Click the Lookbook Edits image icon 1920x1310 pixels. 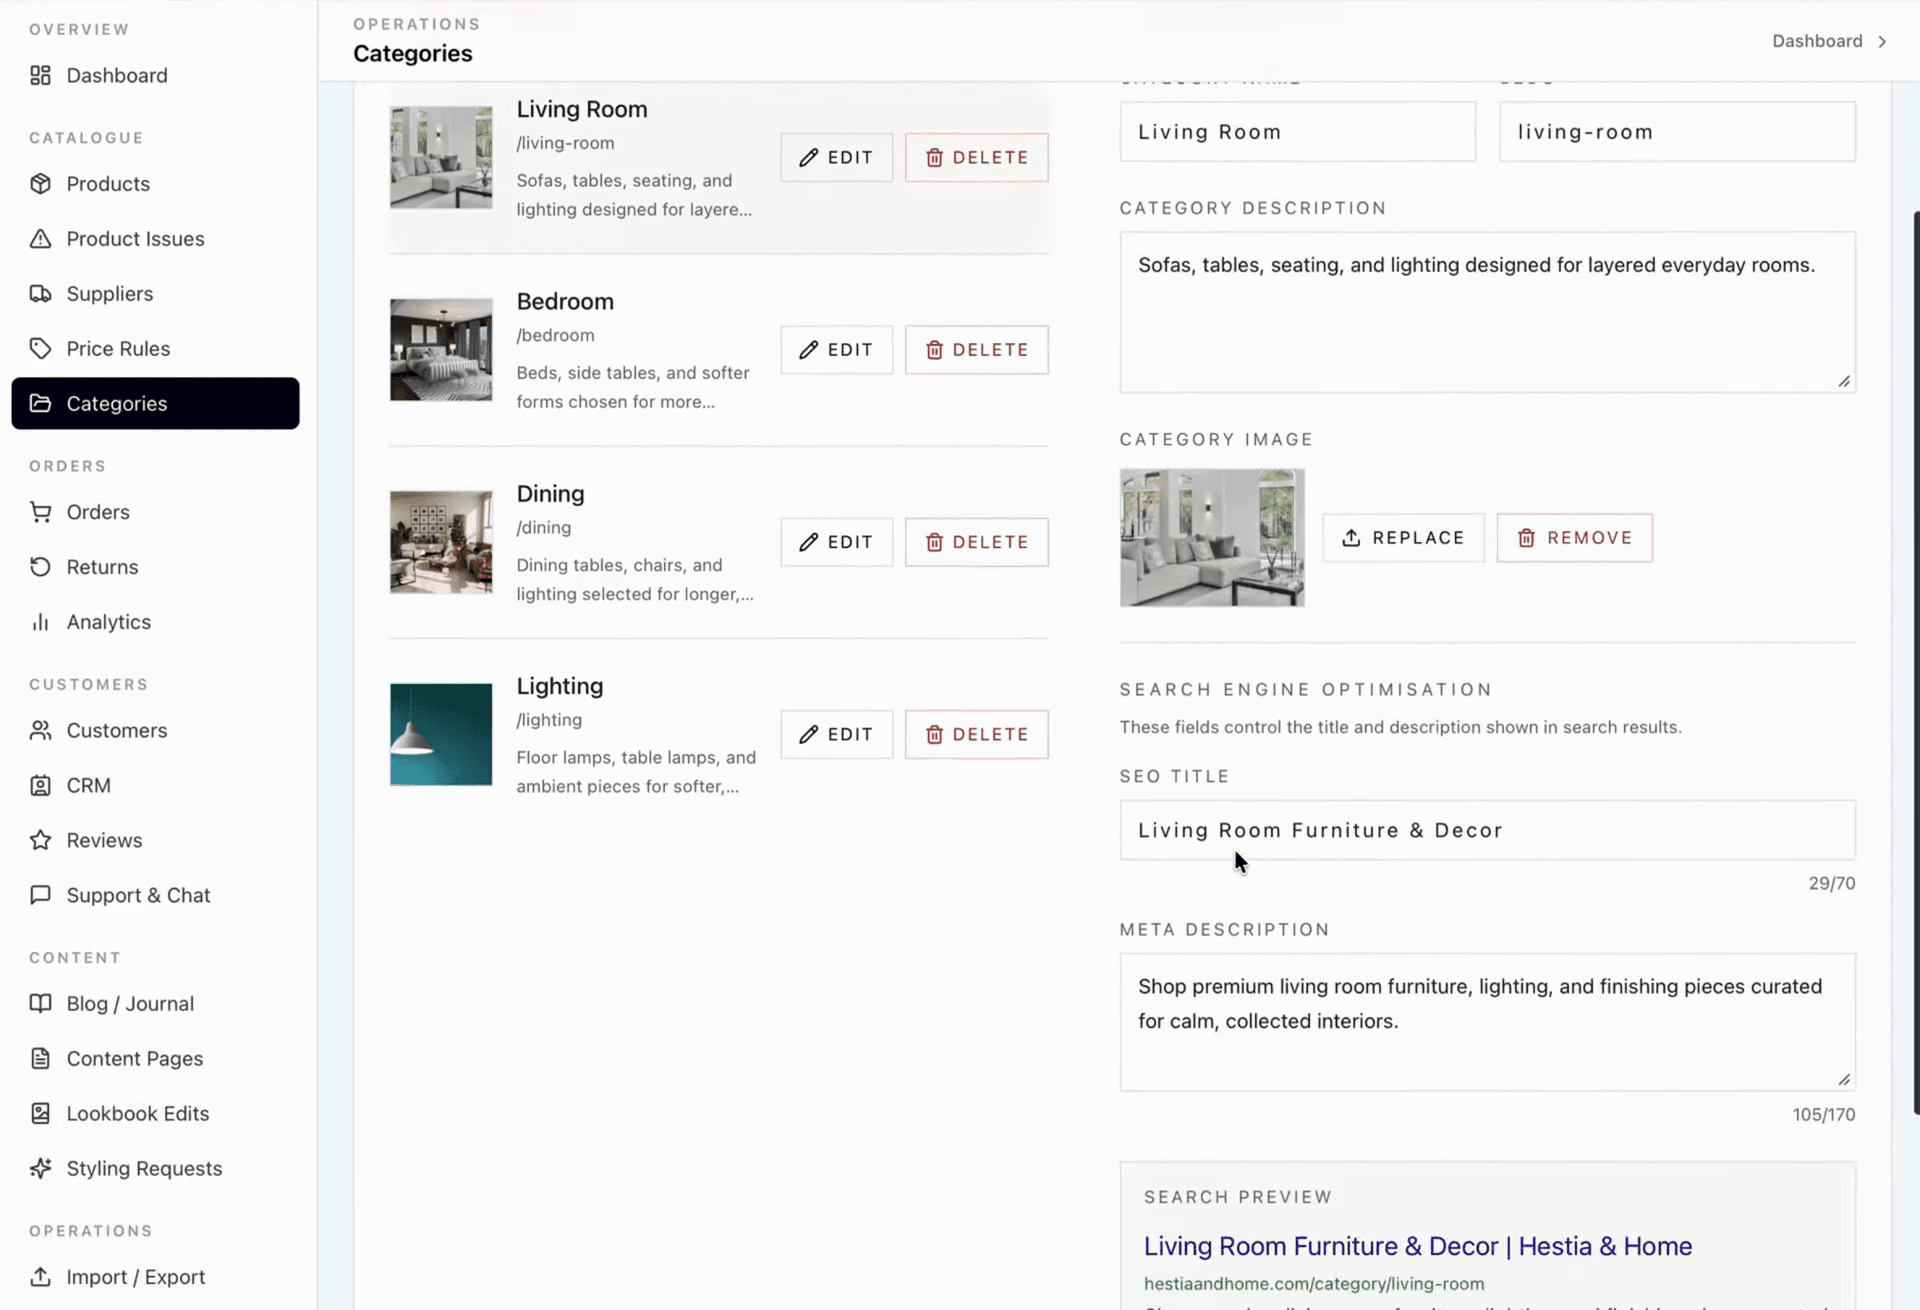[40, 1114]
